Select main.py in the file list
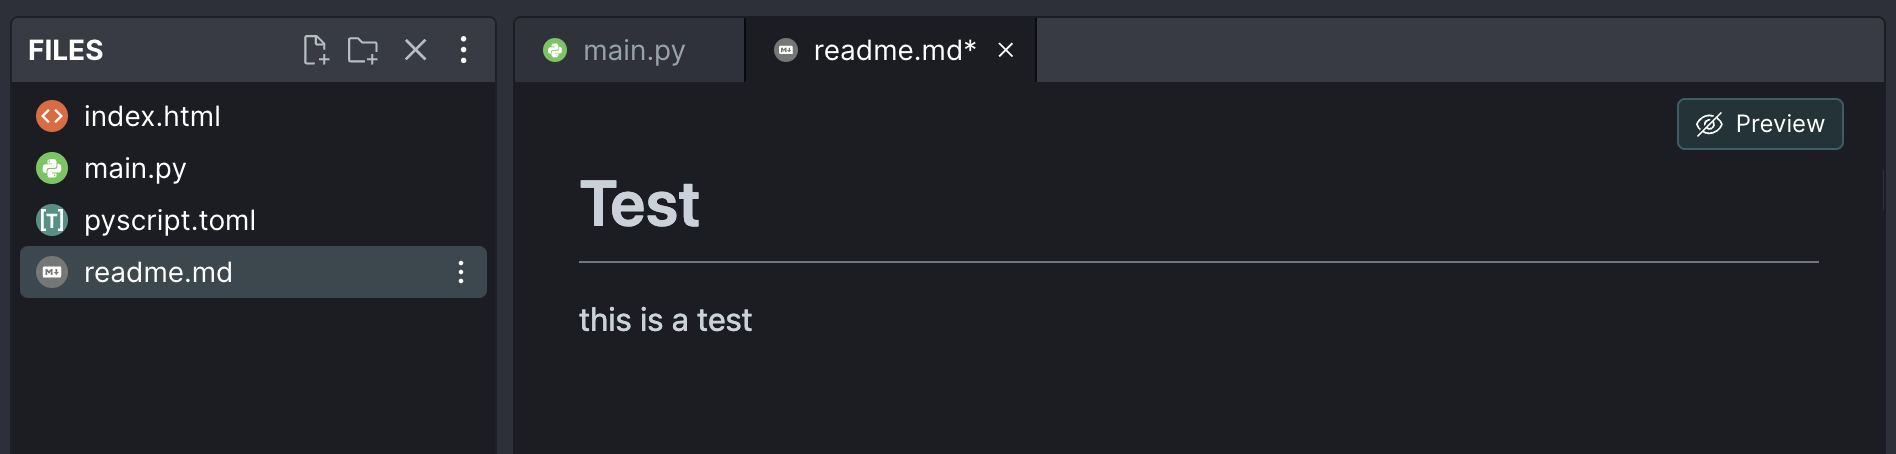Screen dimensions: 1896x454 pyautogui.click(x=135, y=169)
